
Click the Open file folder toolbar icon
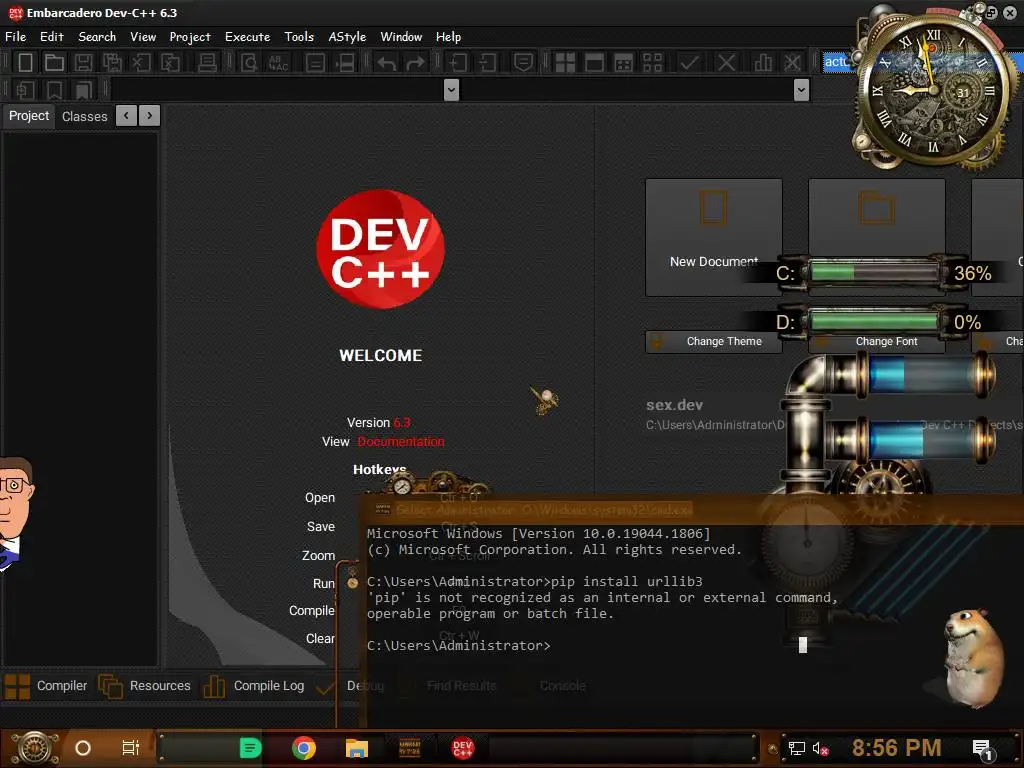click(54, 63)
